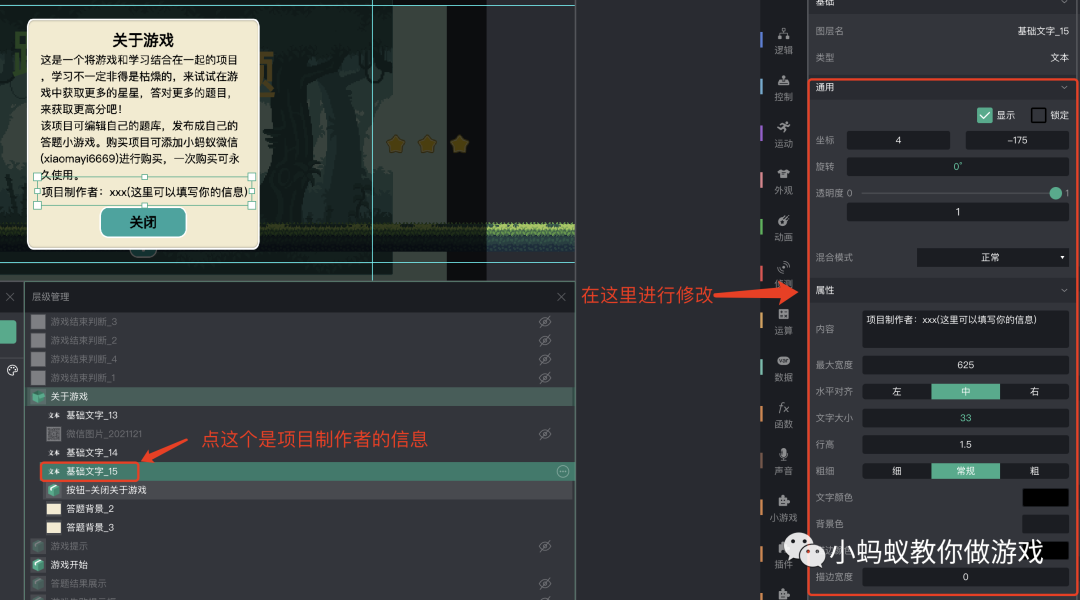Set horizontal alignment to 右
This screenshot has width=1080, height=600.
[x=1035, y=391]
